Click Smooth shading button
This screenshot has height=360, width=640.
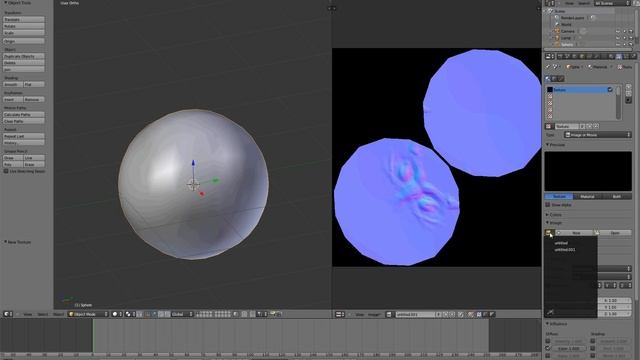(x=13, y=84)
